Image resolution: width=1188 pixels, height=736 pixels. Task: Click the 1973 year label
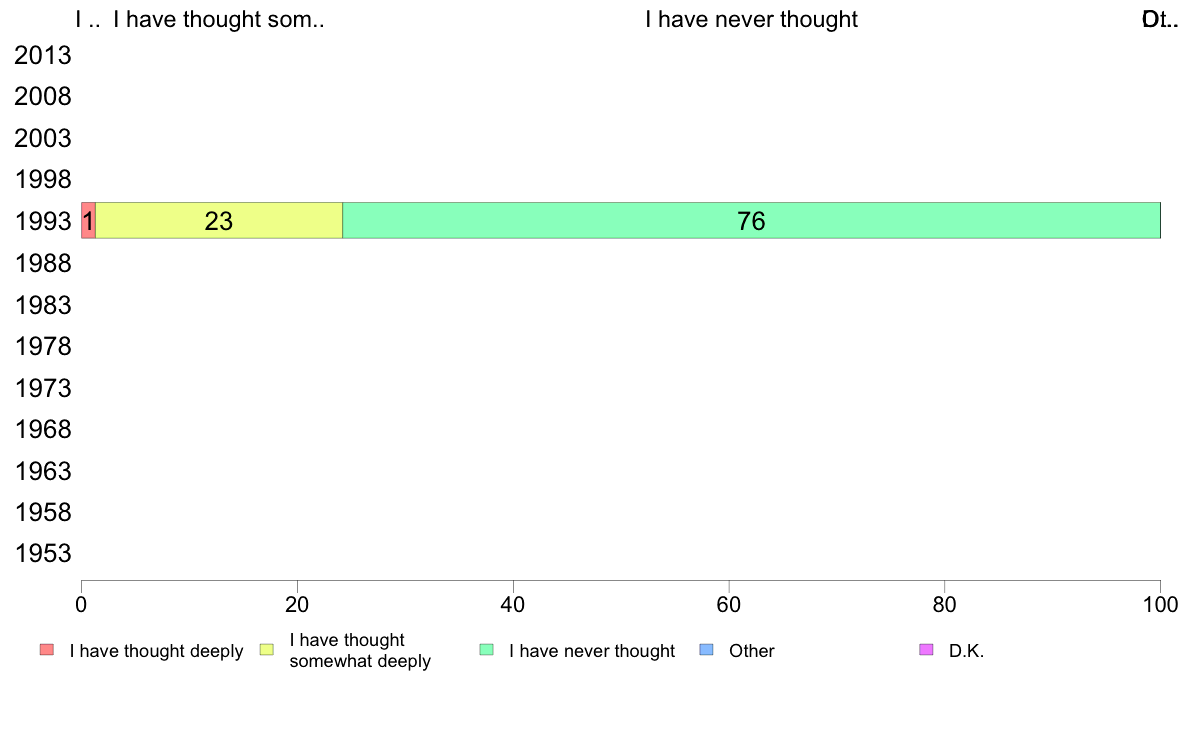coord(43,388)
